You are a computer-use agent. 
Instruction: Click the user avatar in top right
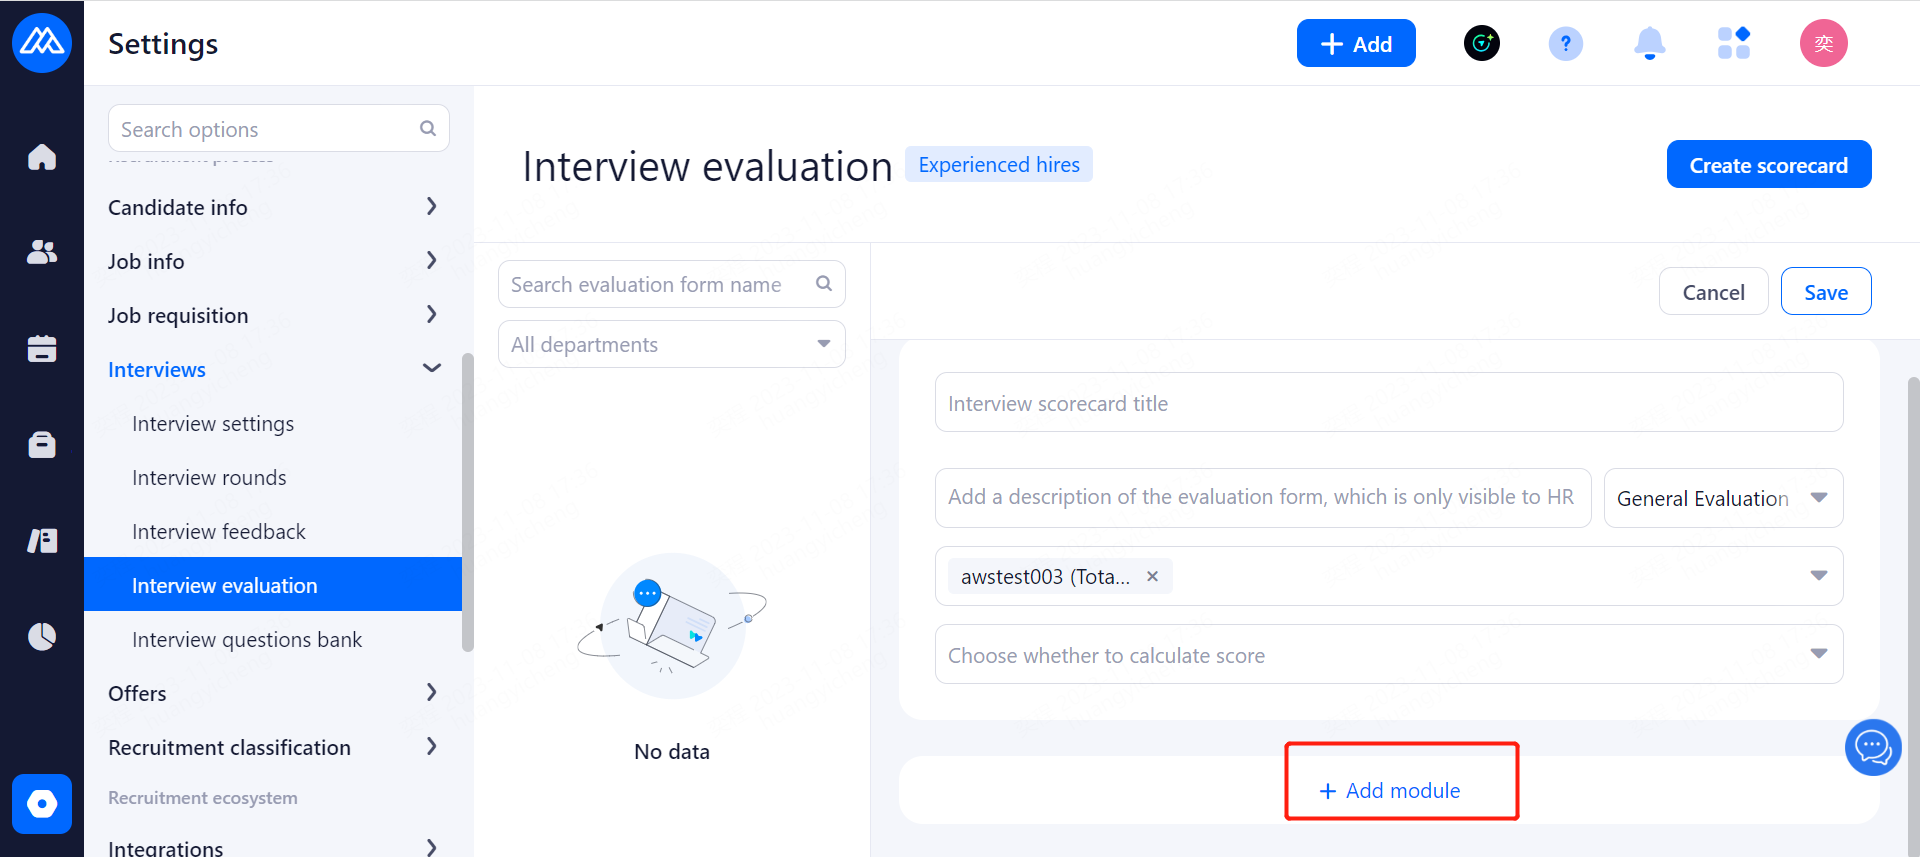click(1823, 44)
